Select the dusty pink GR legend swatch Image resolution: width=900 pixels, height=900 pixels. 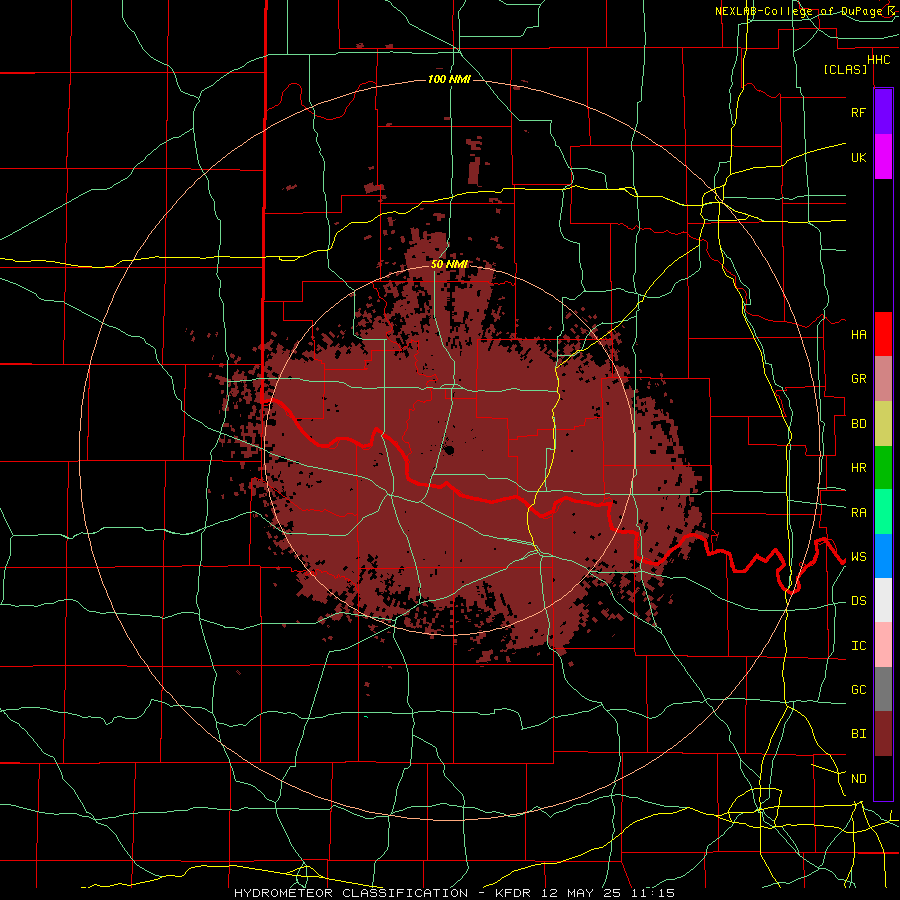pos(883,379)
